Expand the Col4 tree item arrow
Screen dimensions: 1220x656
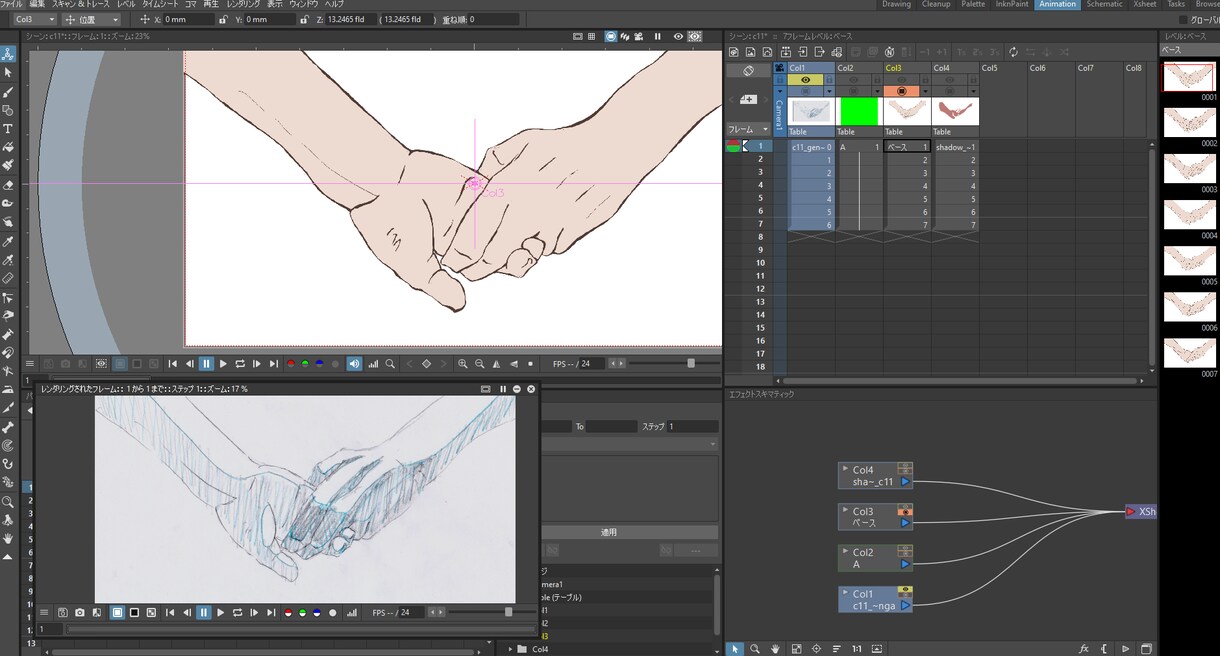(509, 649)
